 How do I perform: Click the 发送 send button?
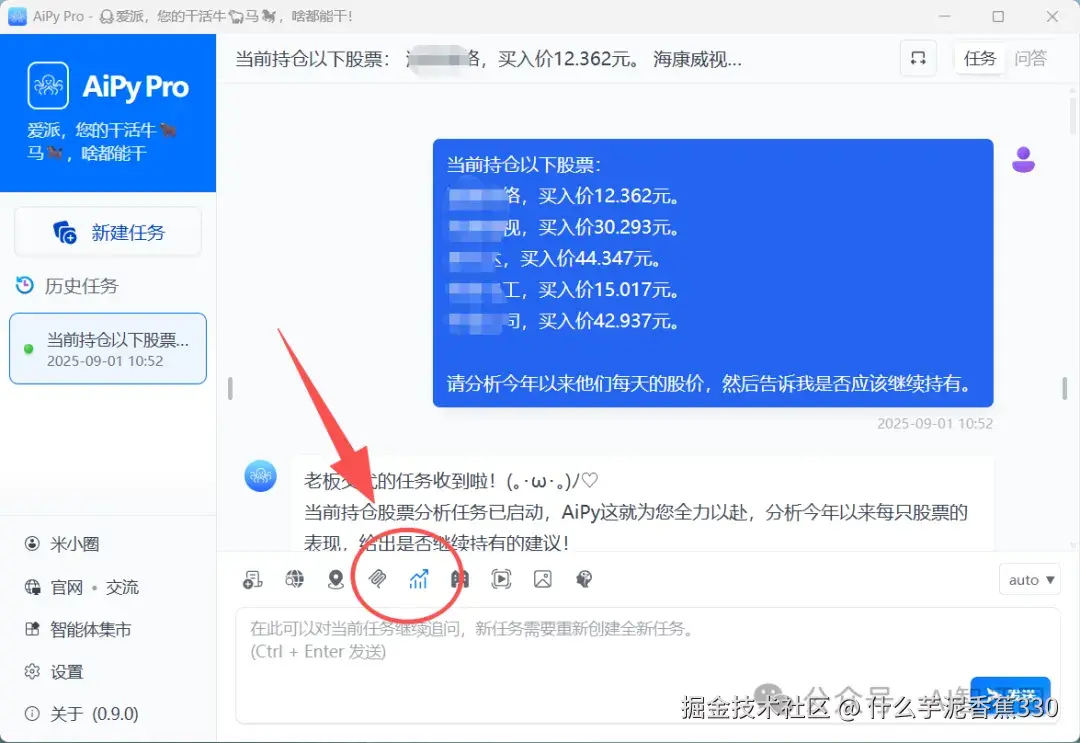1010,691
